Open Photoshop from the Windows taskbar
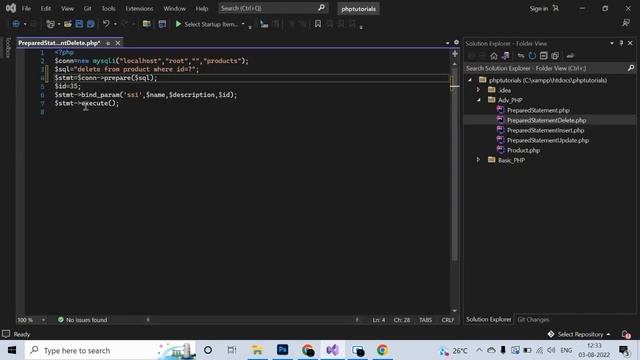 coord(282,350)
